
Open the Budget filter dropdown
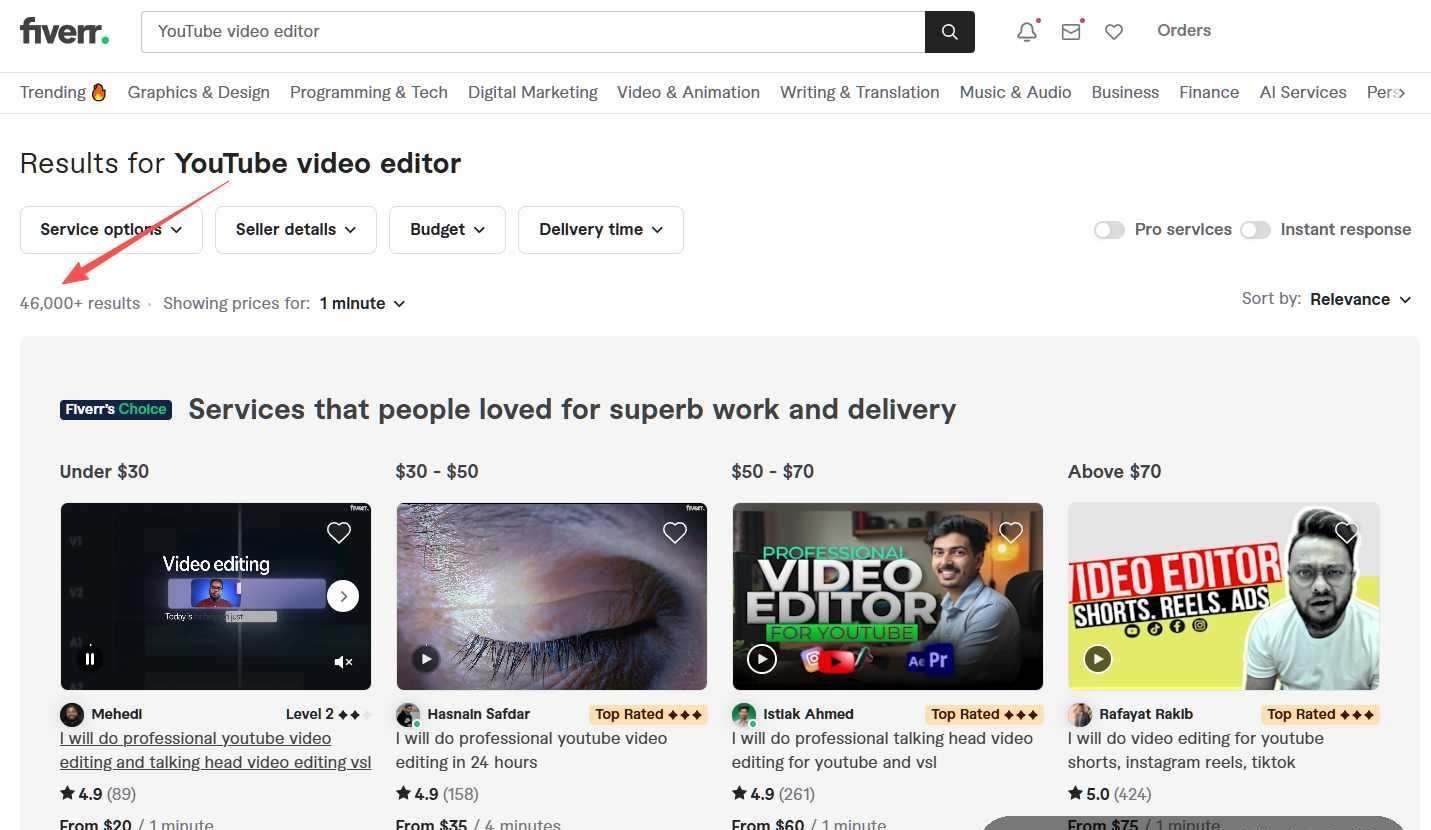(x=447, y=230)
